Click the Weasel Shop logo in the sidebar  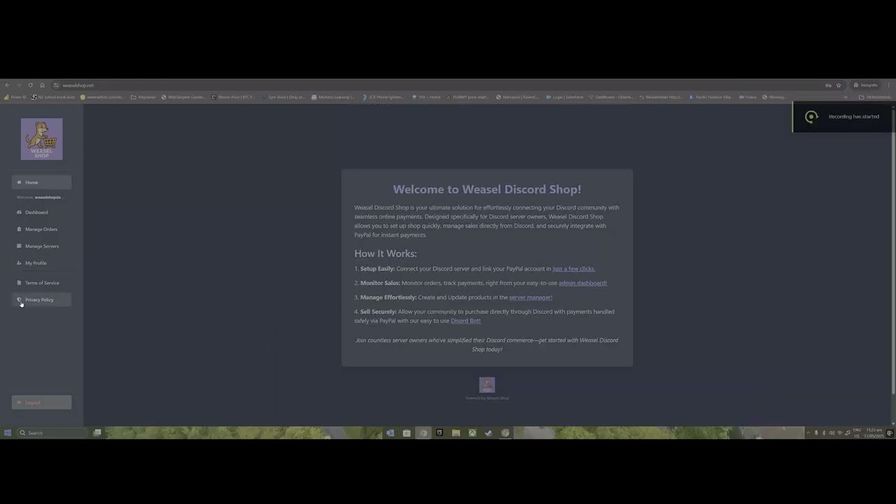tap(42, 139)
